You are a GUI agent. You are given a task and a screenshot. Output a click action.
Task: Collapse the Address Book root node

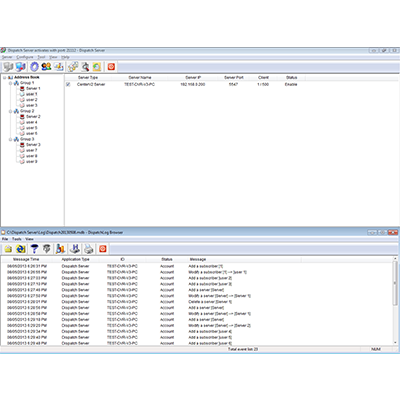[x=5, y=77]
